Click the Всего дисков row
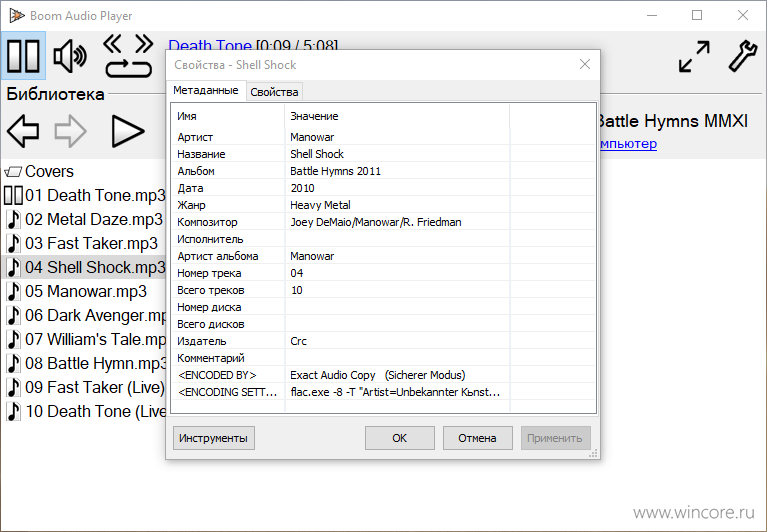The width and height of the screenshot is (767, 532). click(x=384, y=324)
